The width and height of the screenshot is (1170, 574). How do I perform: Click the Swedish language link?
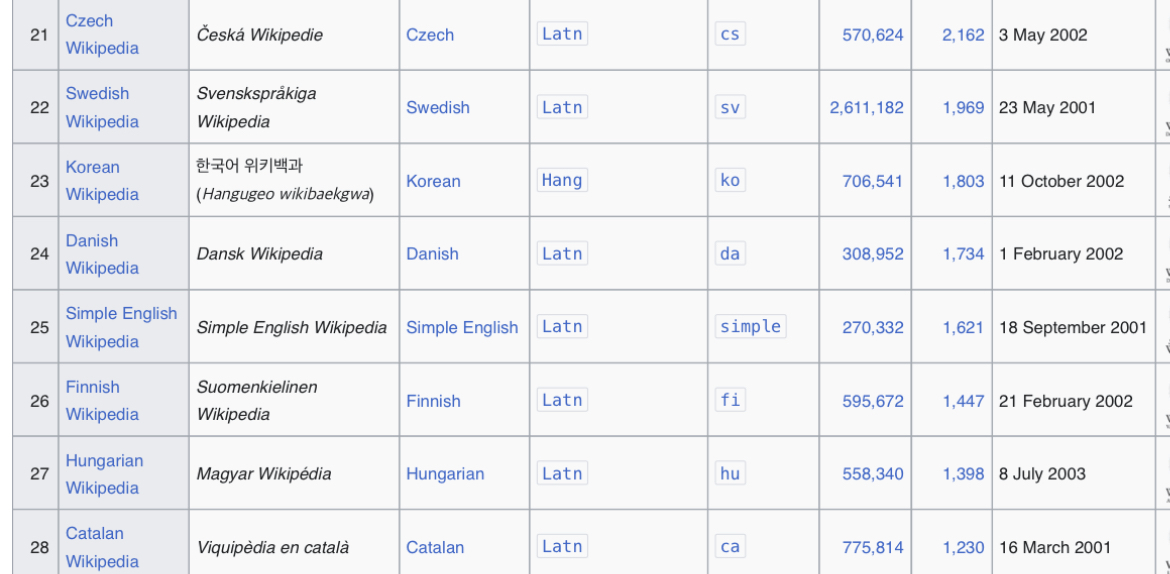click(x=437, y=108)
